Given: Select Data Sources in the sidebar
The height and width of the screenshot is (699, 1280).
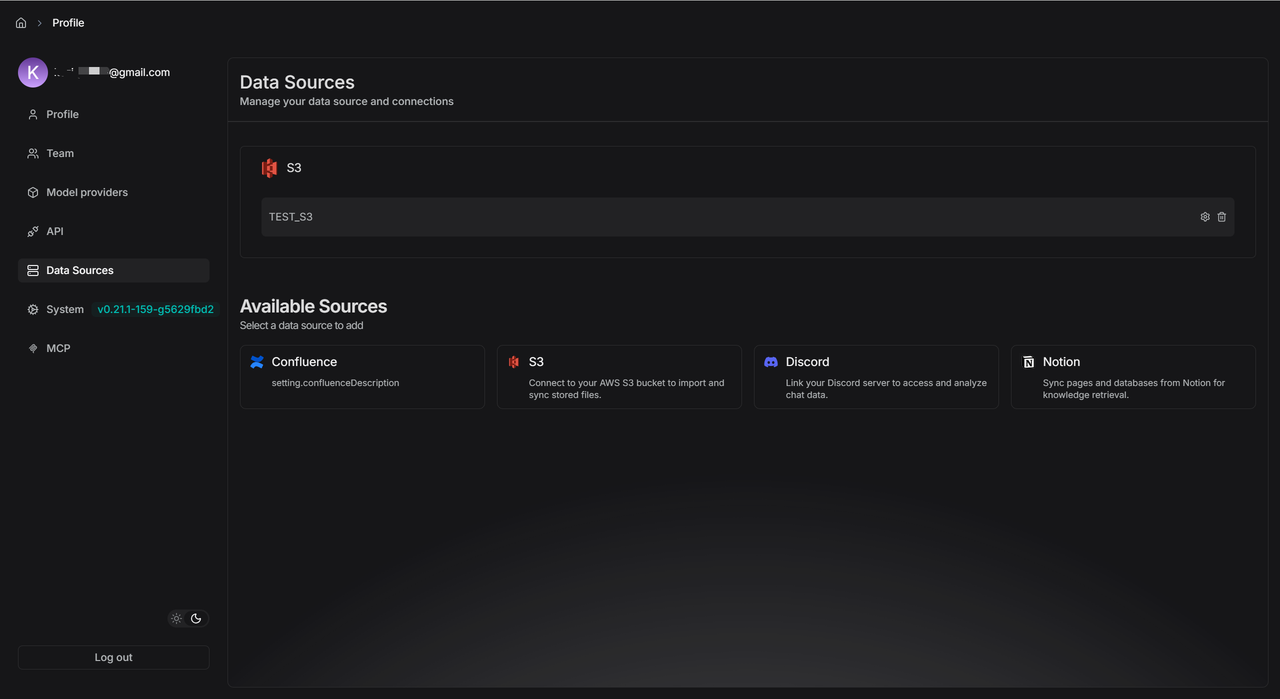Looking at the screenshot, I should [80, 271].
